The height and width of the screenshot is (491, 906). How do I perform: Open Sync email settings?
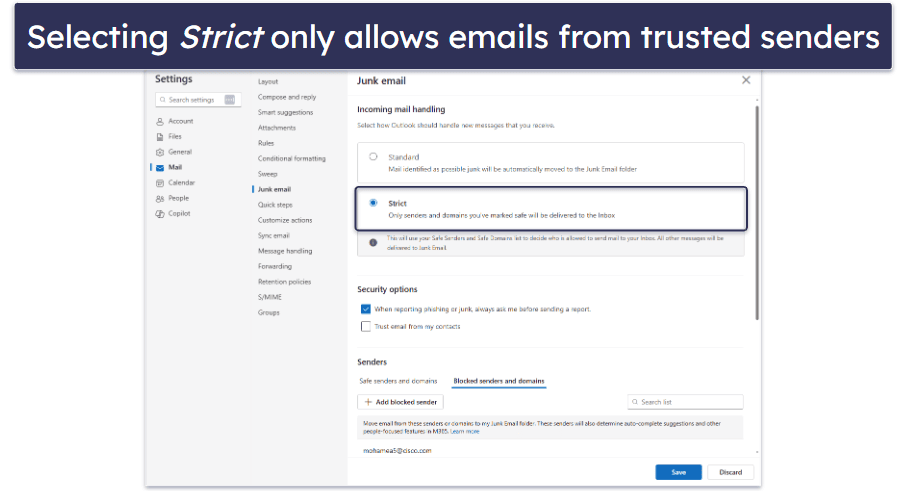(273, 236)
